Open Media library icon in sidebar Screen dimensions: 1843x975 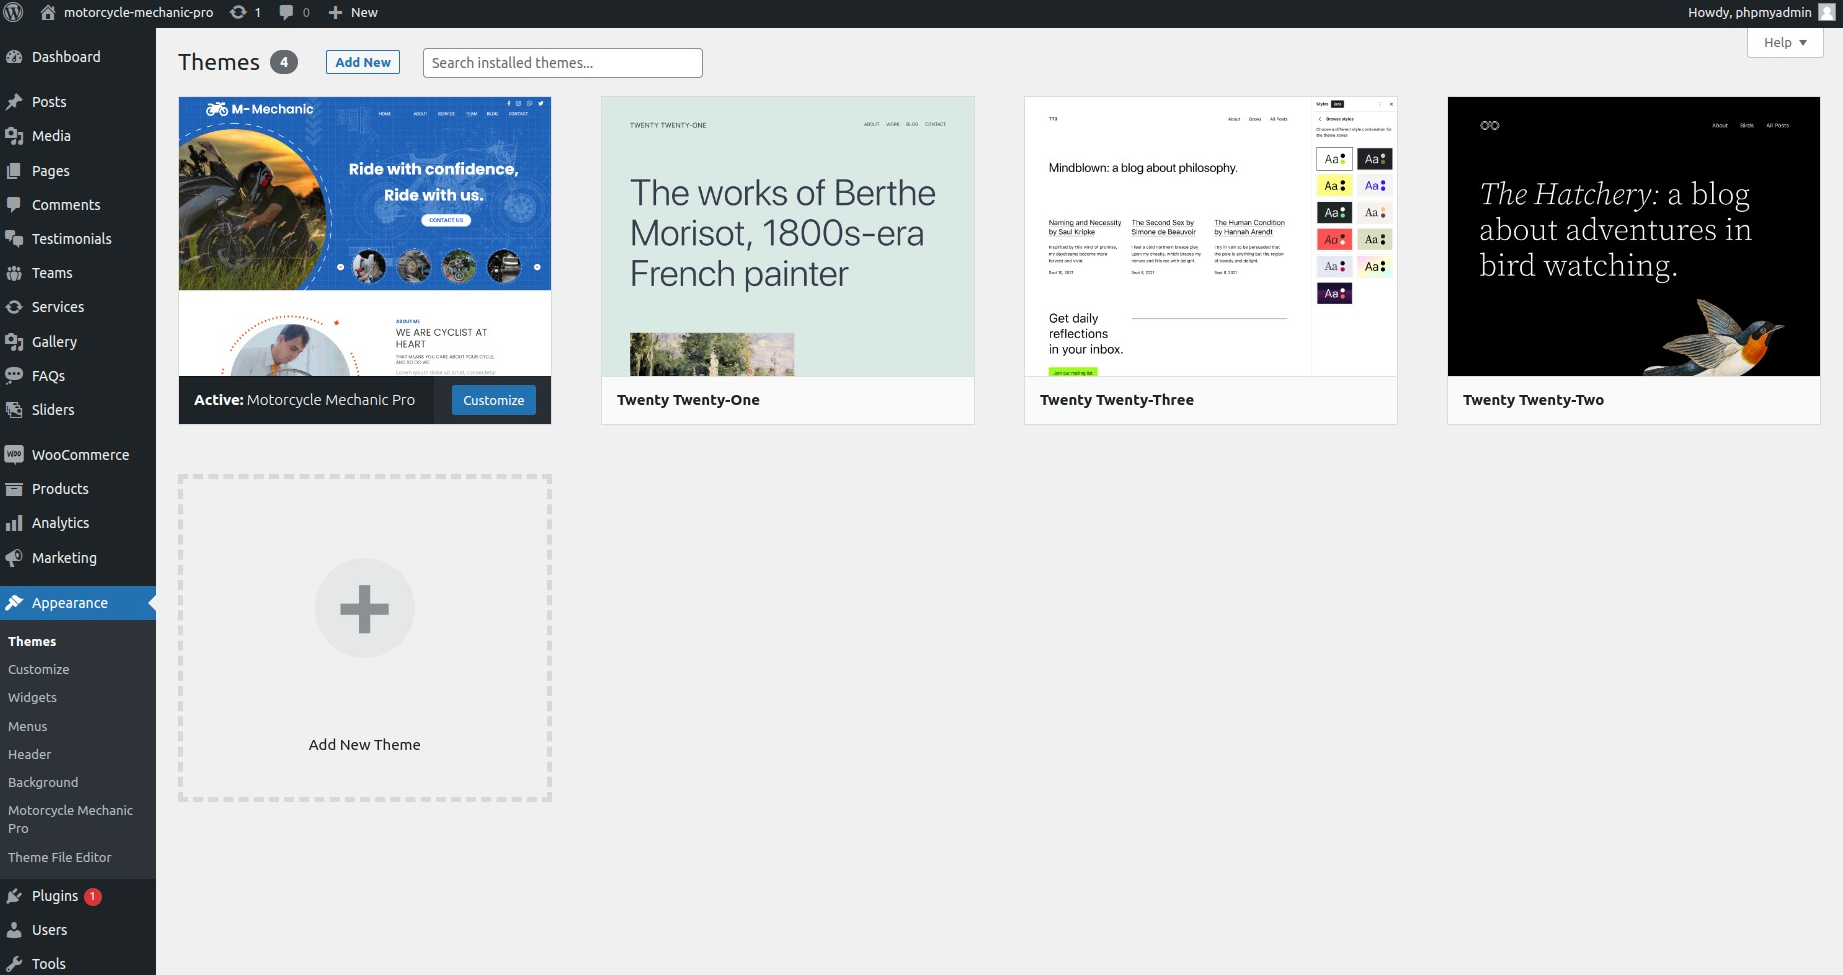(x=14, y=136)
